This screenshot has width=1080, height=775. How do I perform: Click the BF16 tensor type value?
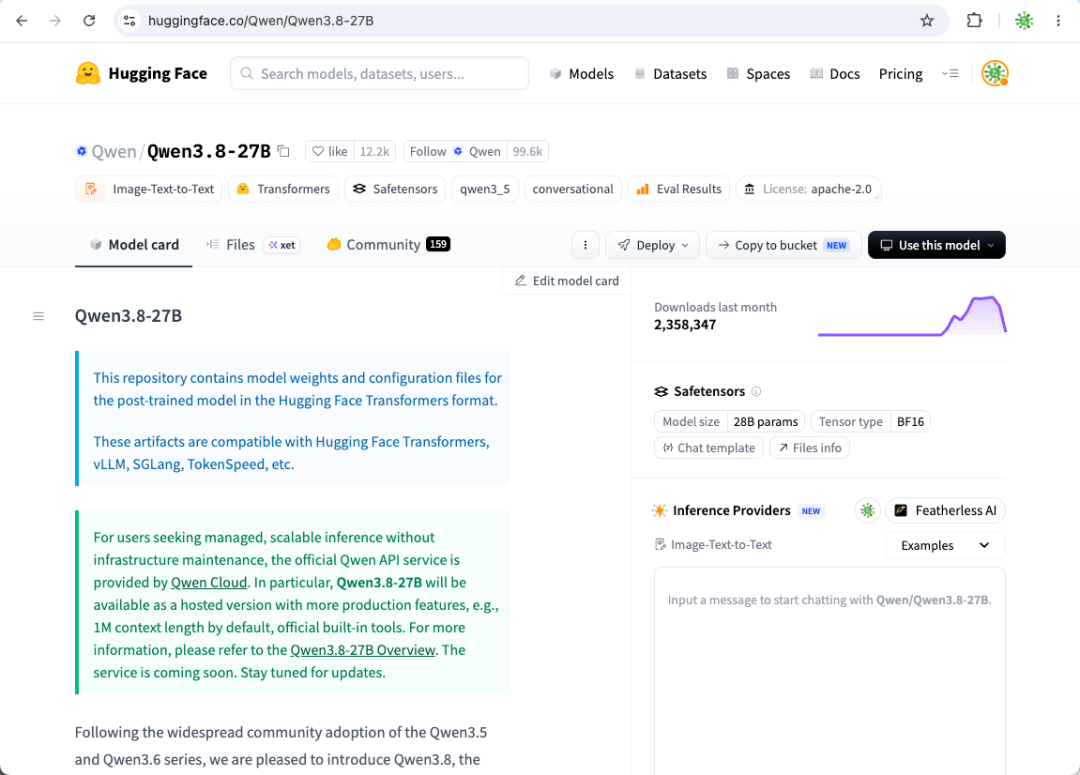click(x=911, y=422)
